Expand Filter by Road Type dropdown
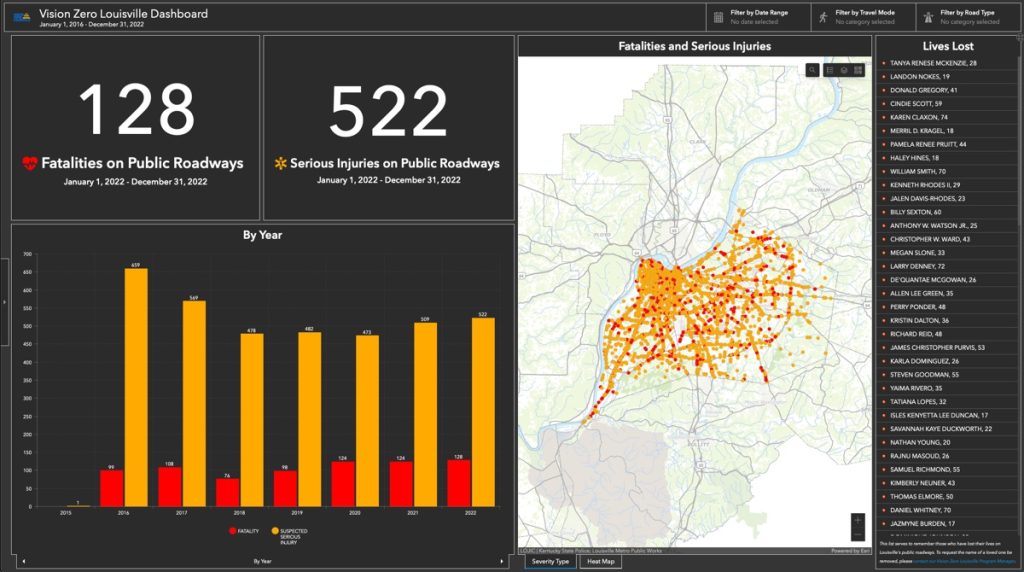Viewport: 1024px width, 572px height. pyautogui.click(x=968, y=17)
